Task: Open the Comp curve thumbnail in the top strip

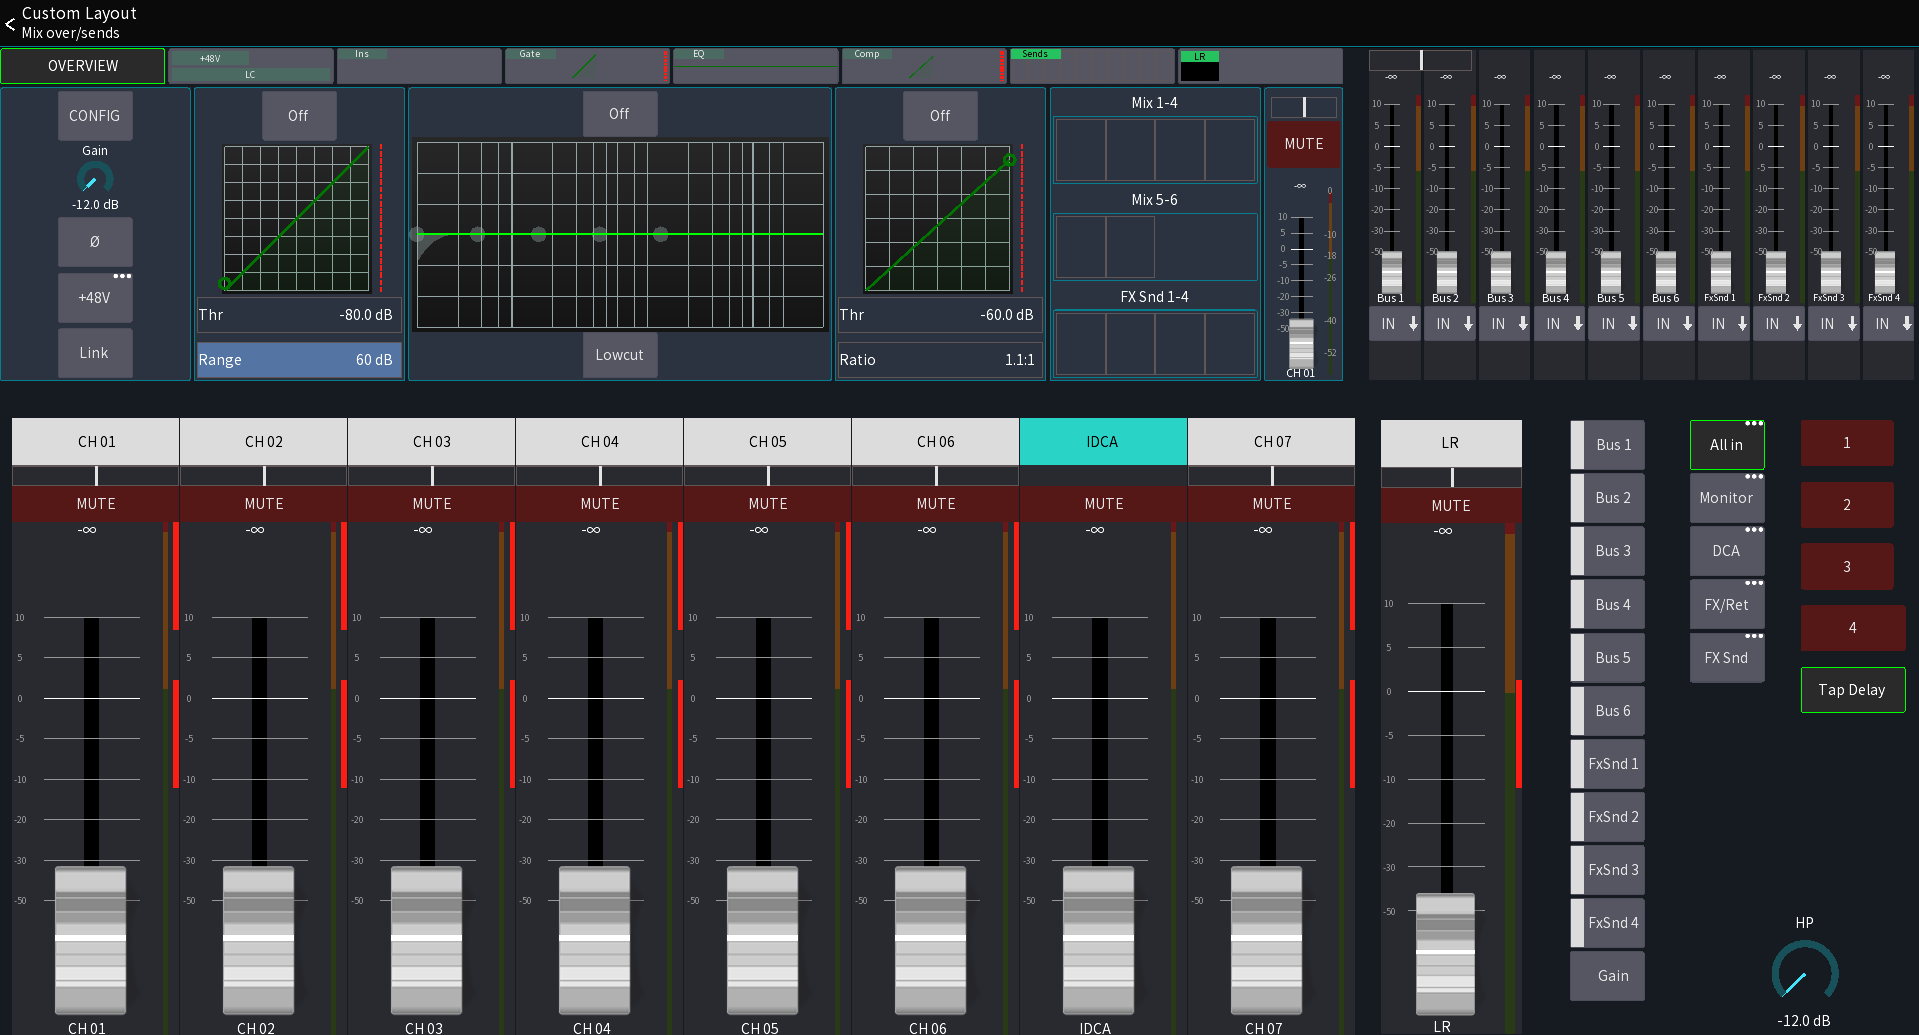Action: [923, 66]
